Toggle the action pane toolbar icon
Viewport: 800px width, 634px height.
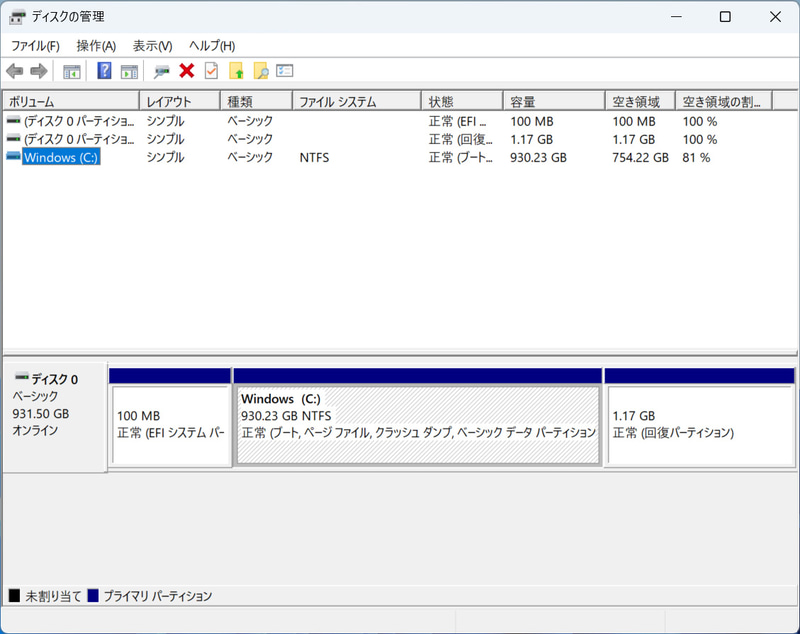click(x=129, y=71)
